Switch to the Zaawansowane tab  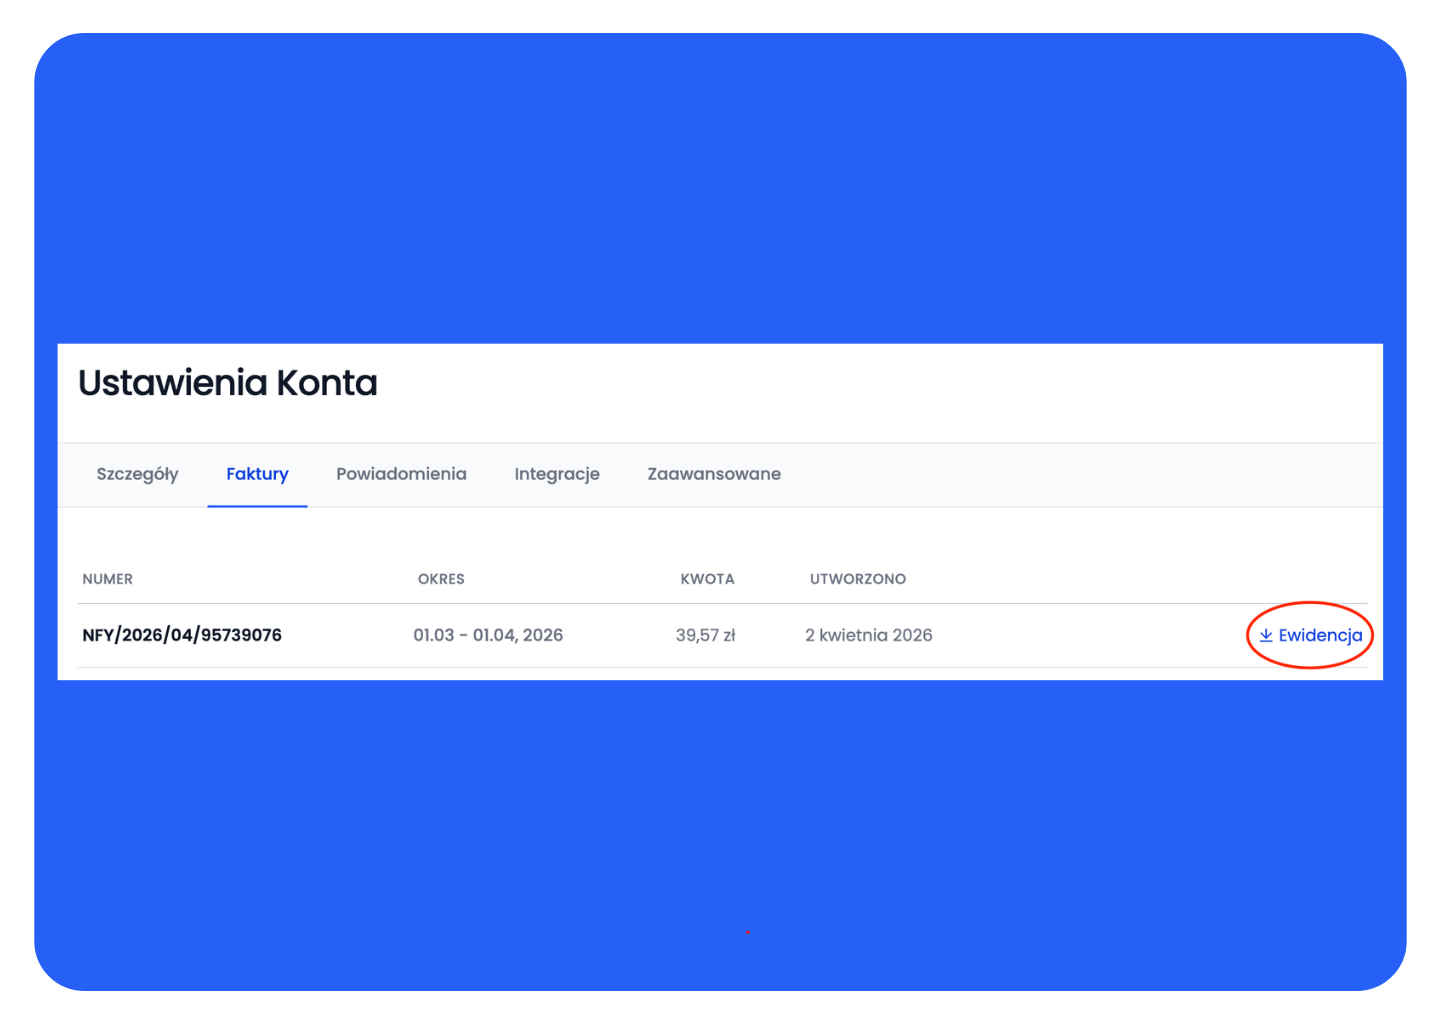[714, 474]
